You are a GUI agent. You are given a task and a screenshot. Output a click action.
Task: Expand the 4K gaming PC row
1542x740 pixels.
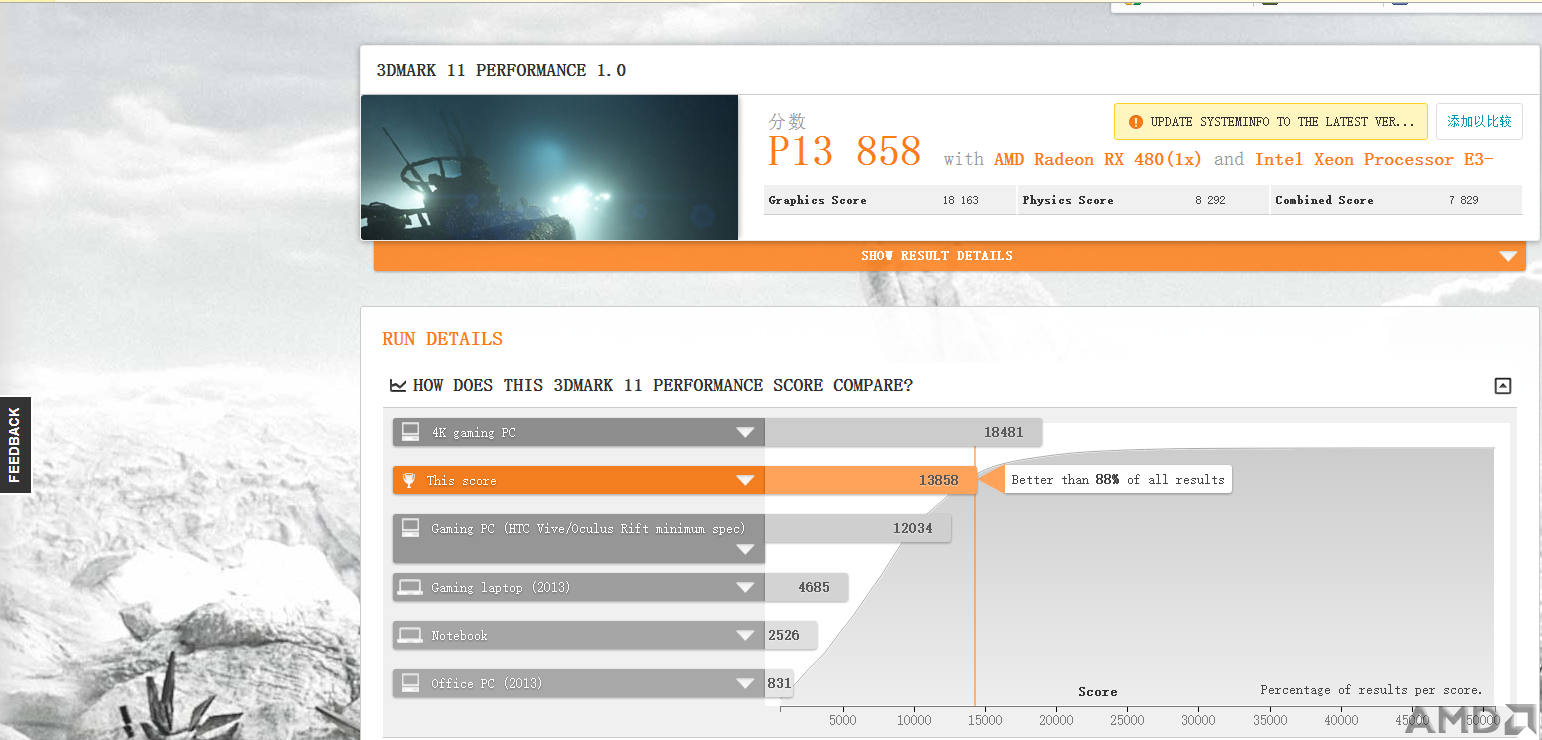[745, 433]
